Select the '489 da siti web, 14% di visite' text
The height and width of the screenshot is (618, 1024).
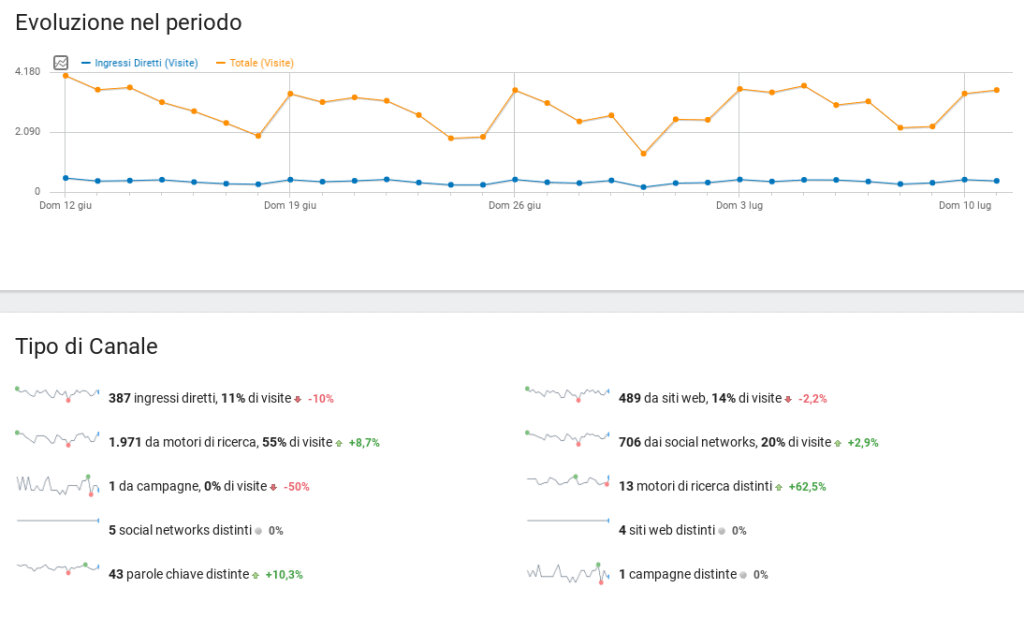tap(700, 398)
